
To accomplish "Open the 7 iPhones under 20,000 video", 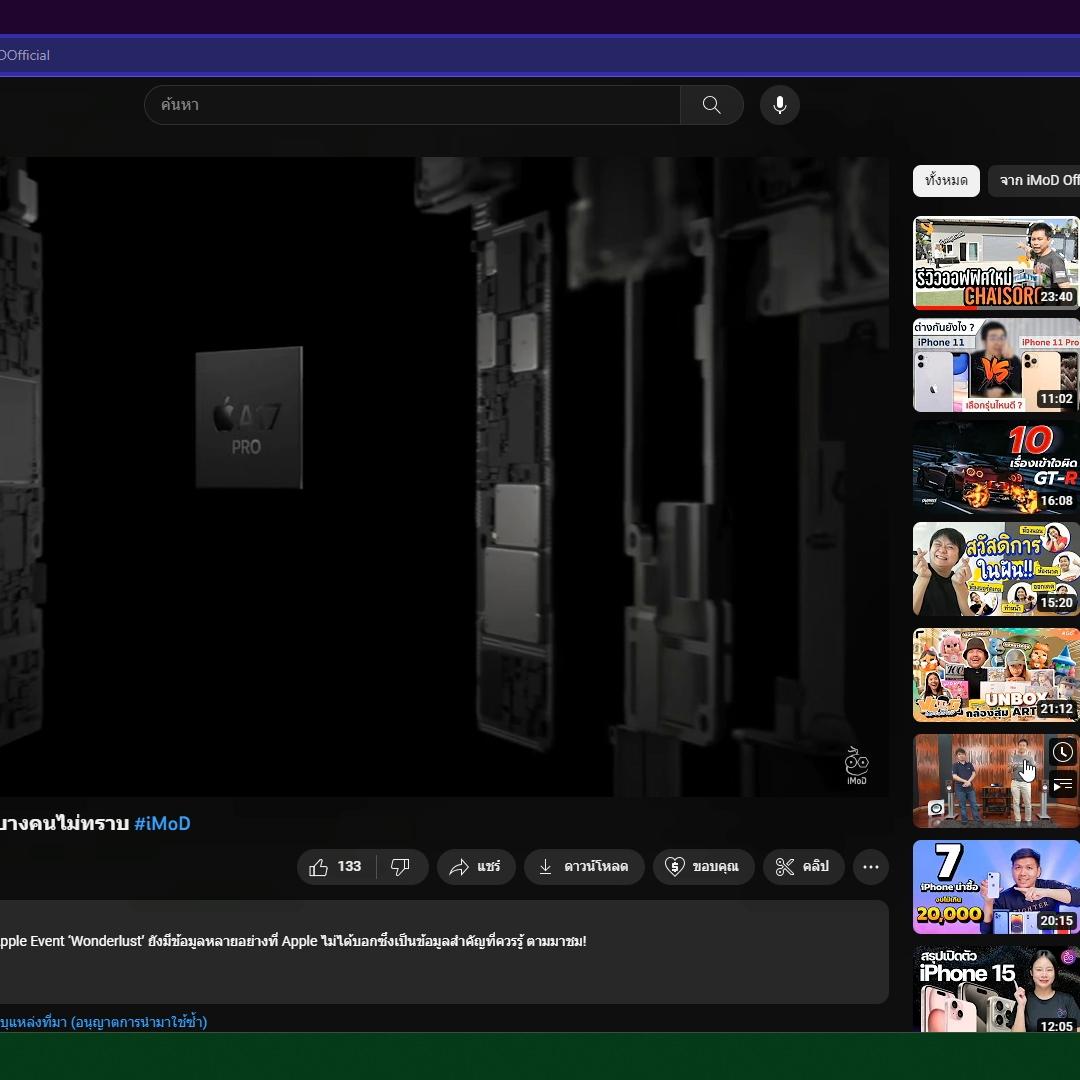I will (996, 887).
